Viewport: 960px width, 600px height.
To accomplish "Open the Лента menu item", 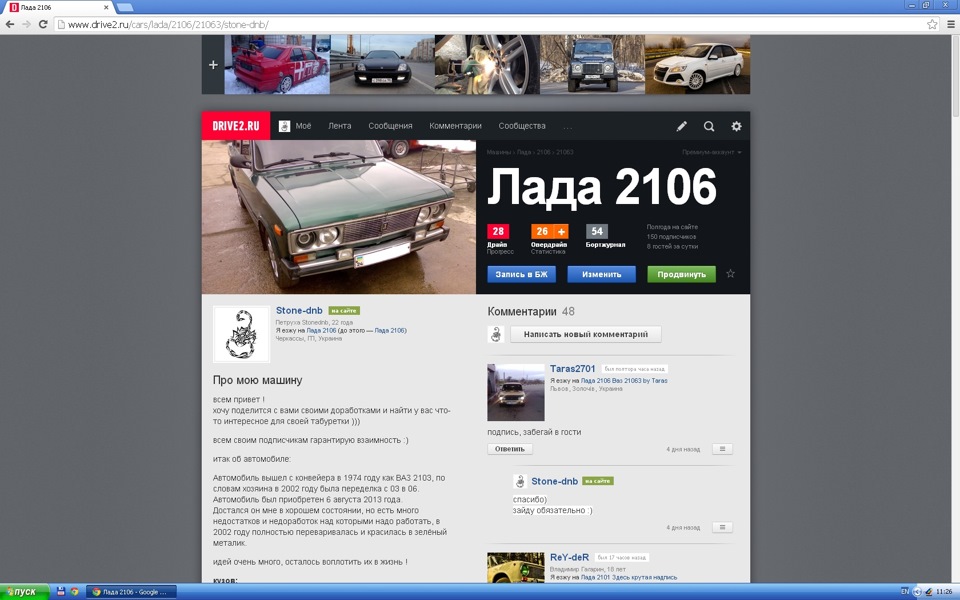I will (x=340, y=126).
